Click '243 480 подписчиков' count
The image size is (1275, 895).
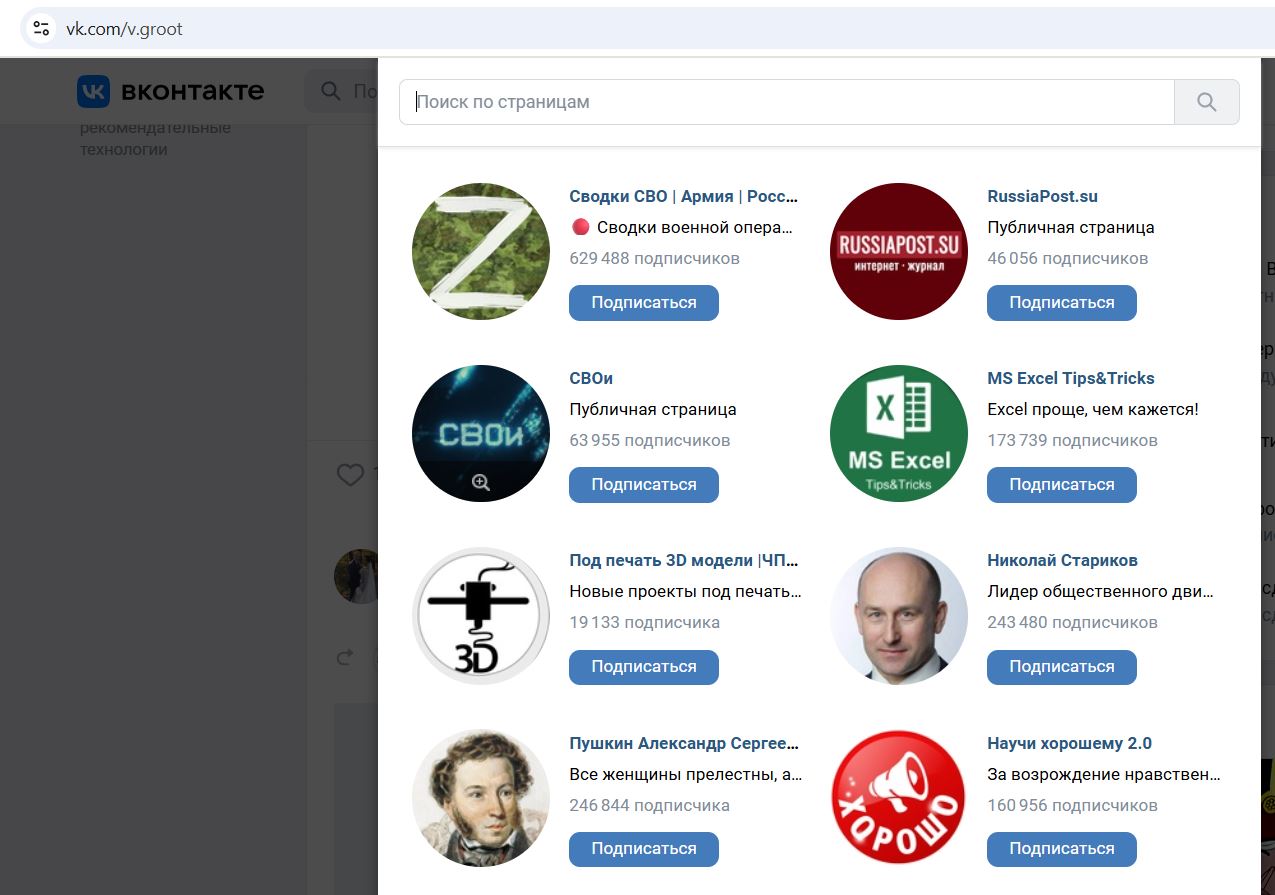pos(1072,622)
